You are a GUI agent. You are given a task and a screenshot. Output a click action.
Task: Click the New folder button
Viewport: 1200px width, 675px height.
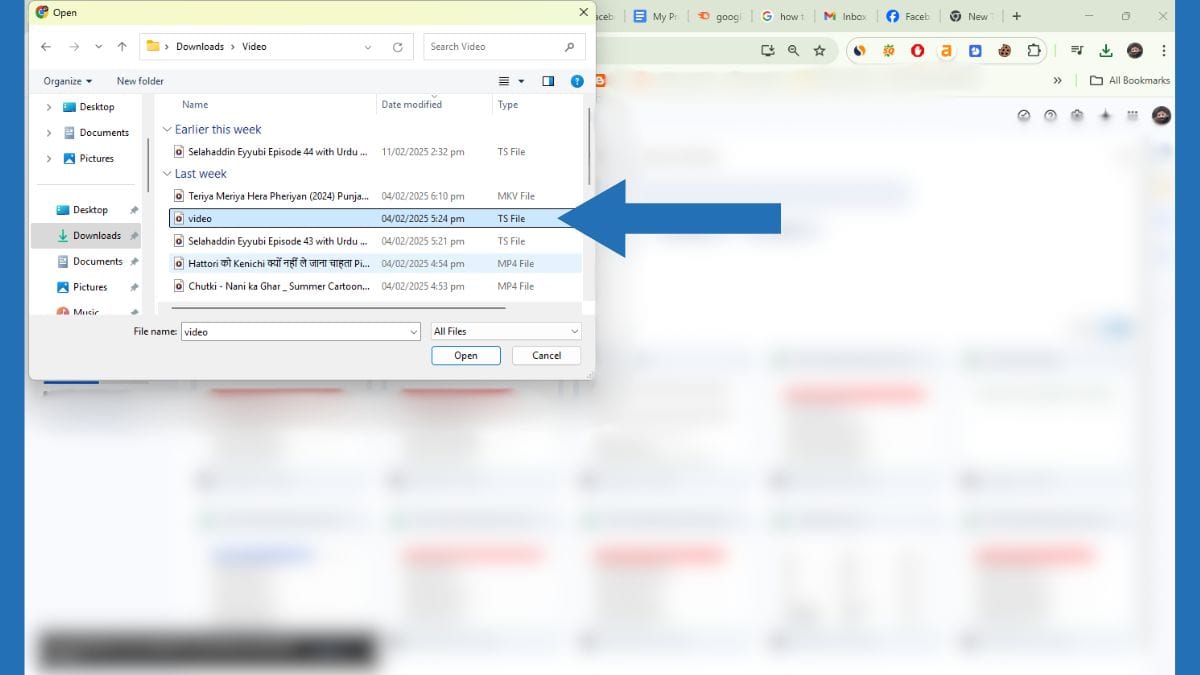pyautogui.click(x=140, y=81)
